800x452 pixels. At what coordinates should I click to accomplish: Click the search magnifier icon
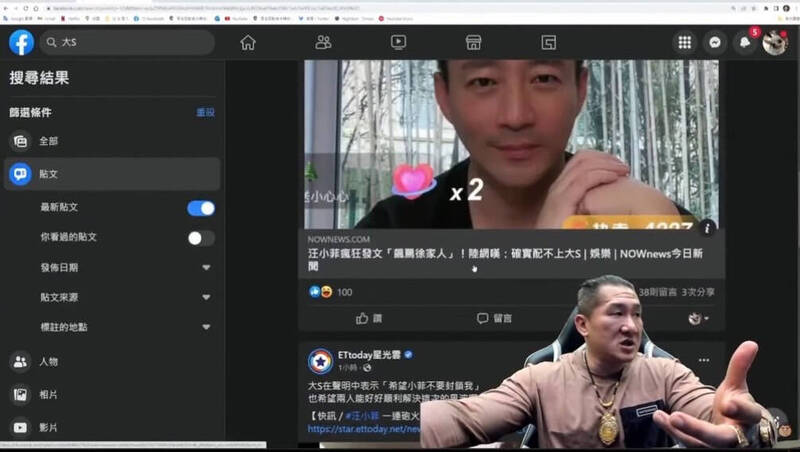tap(52, 42)
